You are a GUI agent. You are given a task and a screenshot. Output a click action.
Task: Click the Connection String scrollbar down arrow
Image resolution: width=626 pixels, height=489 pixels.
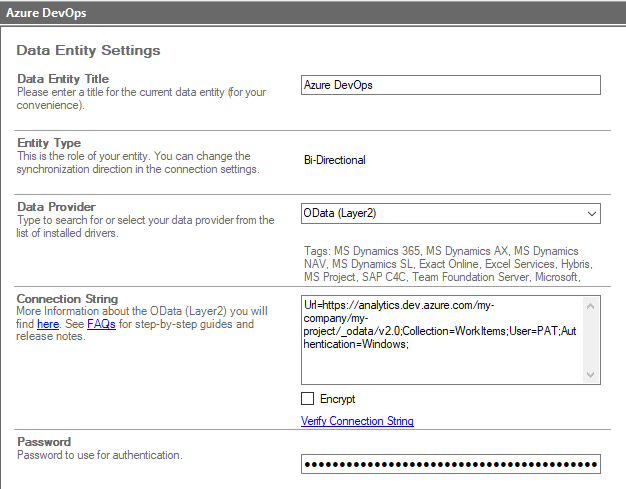(x=590, y=373)
